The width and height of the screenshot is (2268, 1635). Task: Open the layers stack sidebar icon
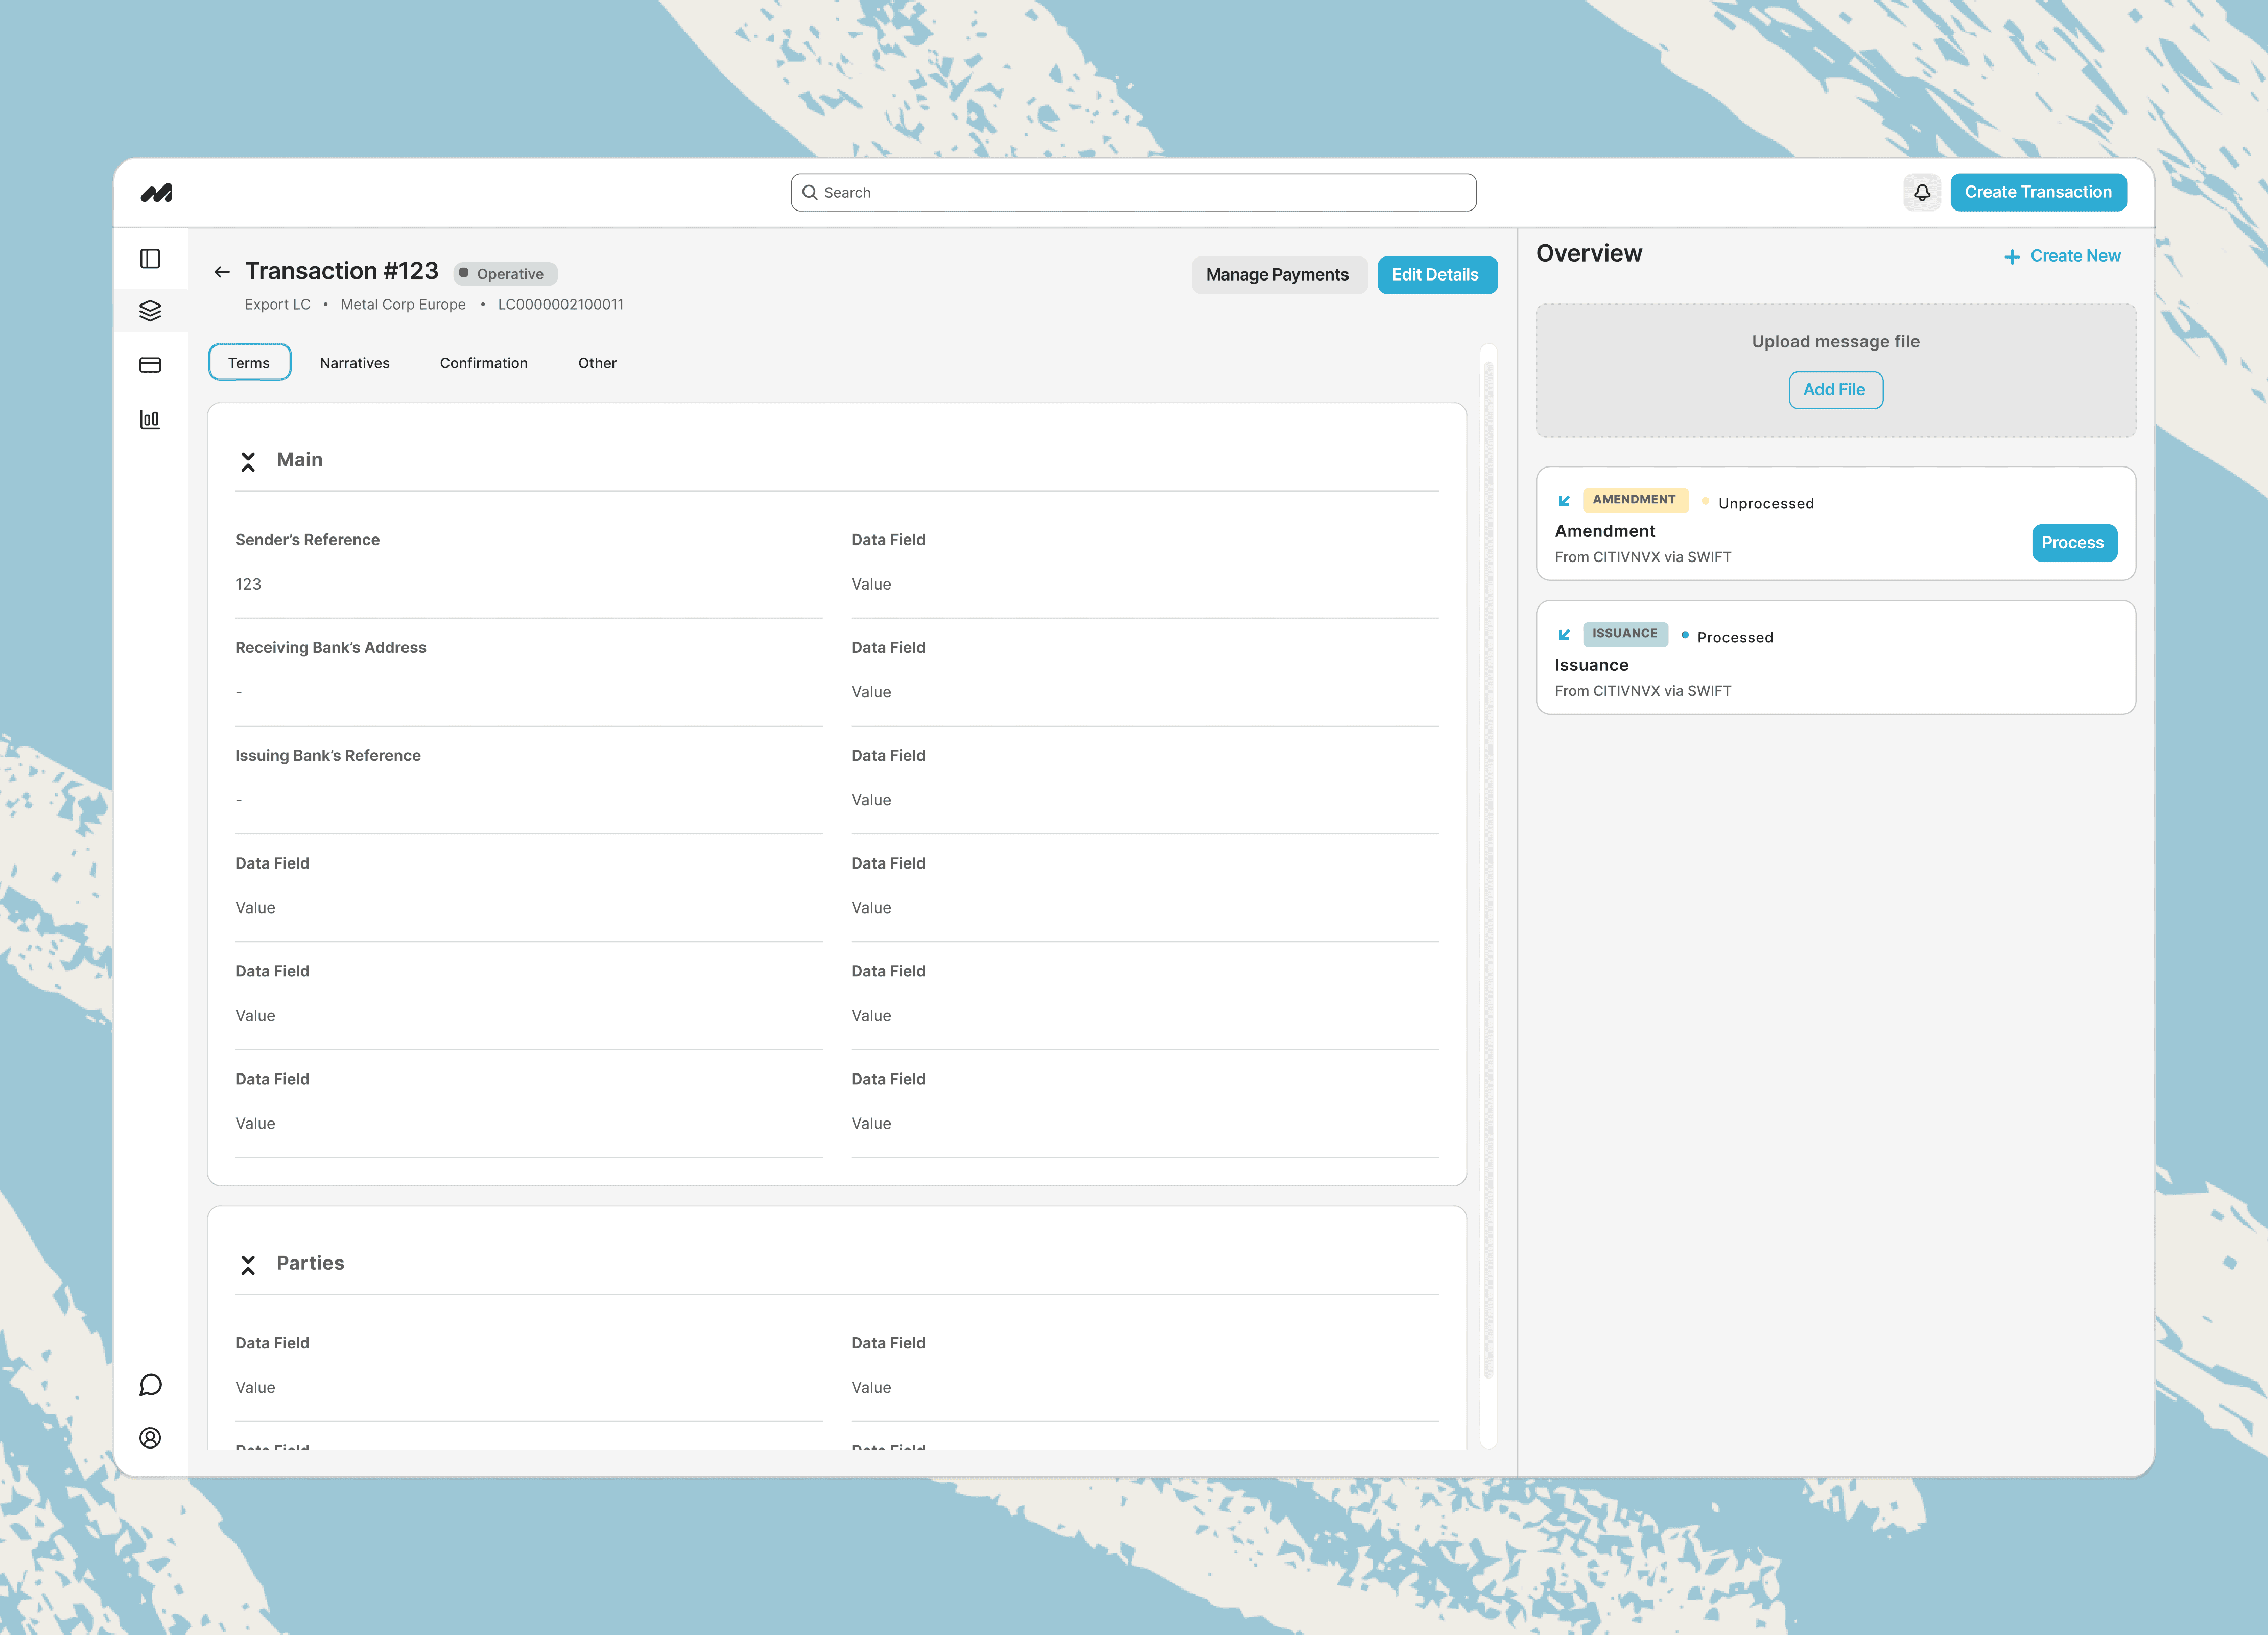pos(150,311)
